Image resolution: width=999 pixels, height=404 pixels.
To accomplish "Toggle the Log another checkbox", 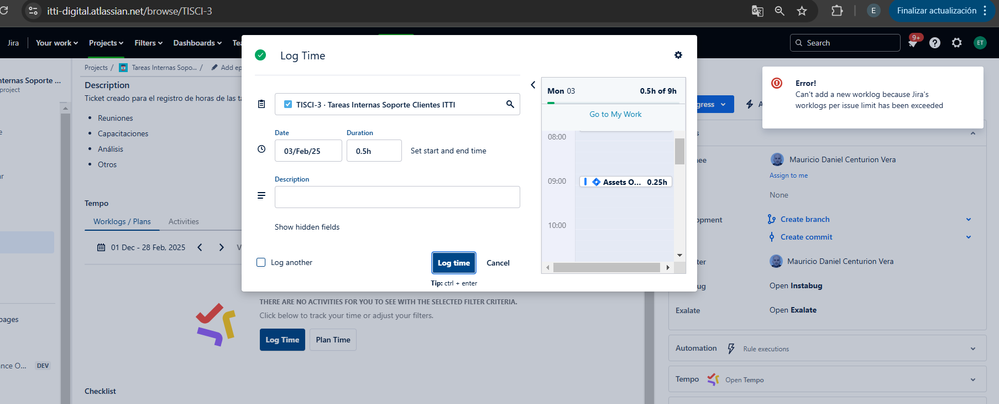I will coord(261,262).
